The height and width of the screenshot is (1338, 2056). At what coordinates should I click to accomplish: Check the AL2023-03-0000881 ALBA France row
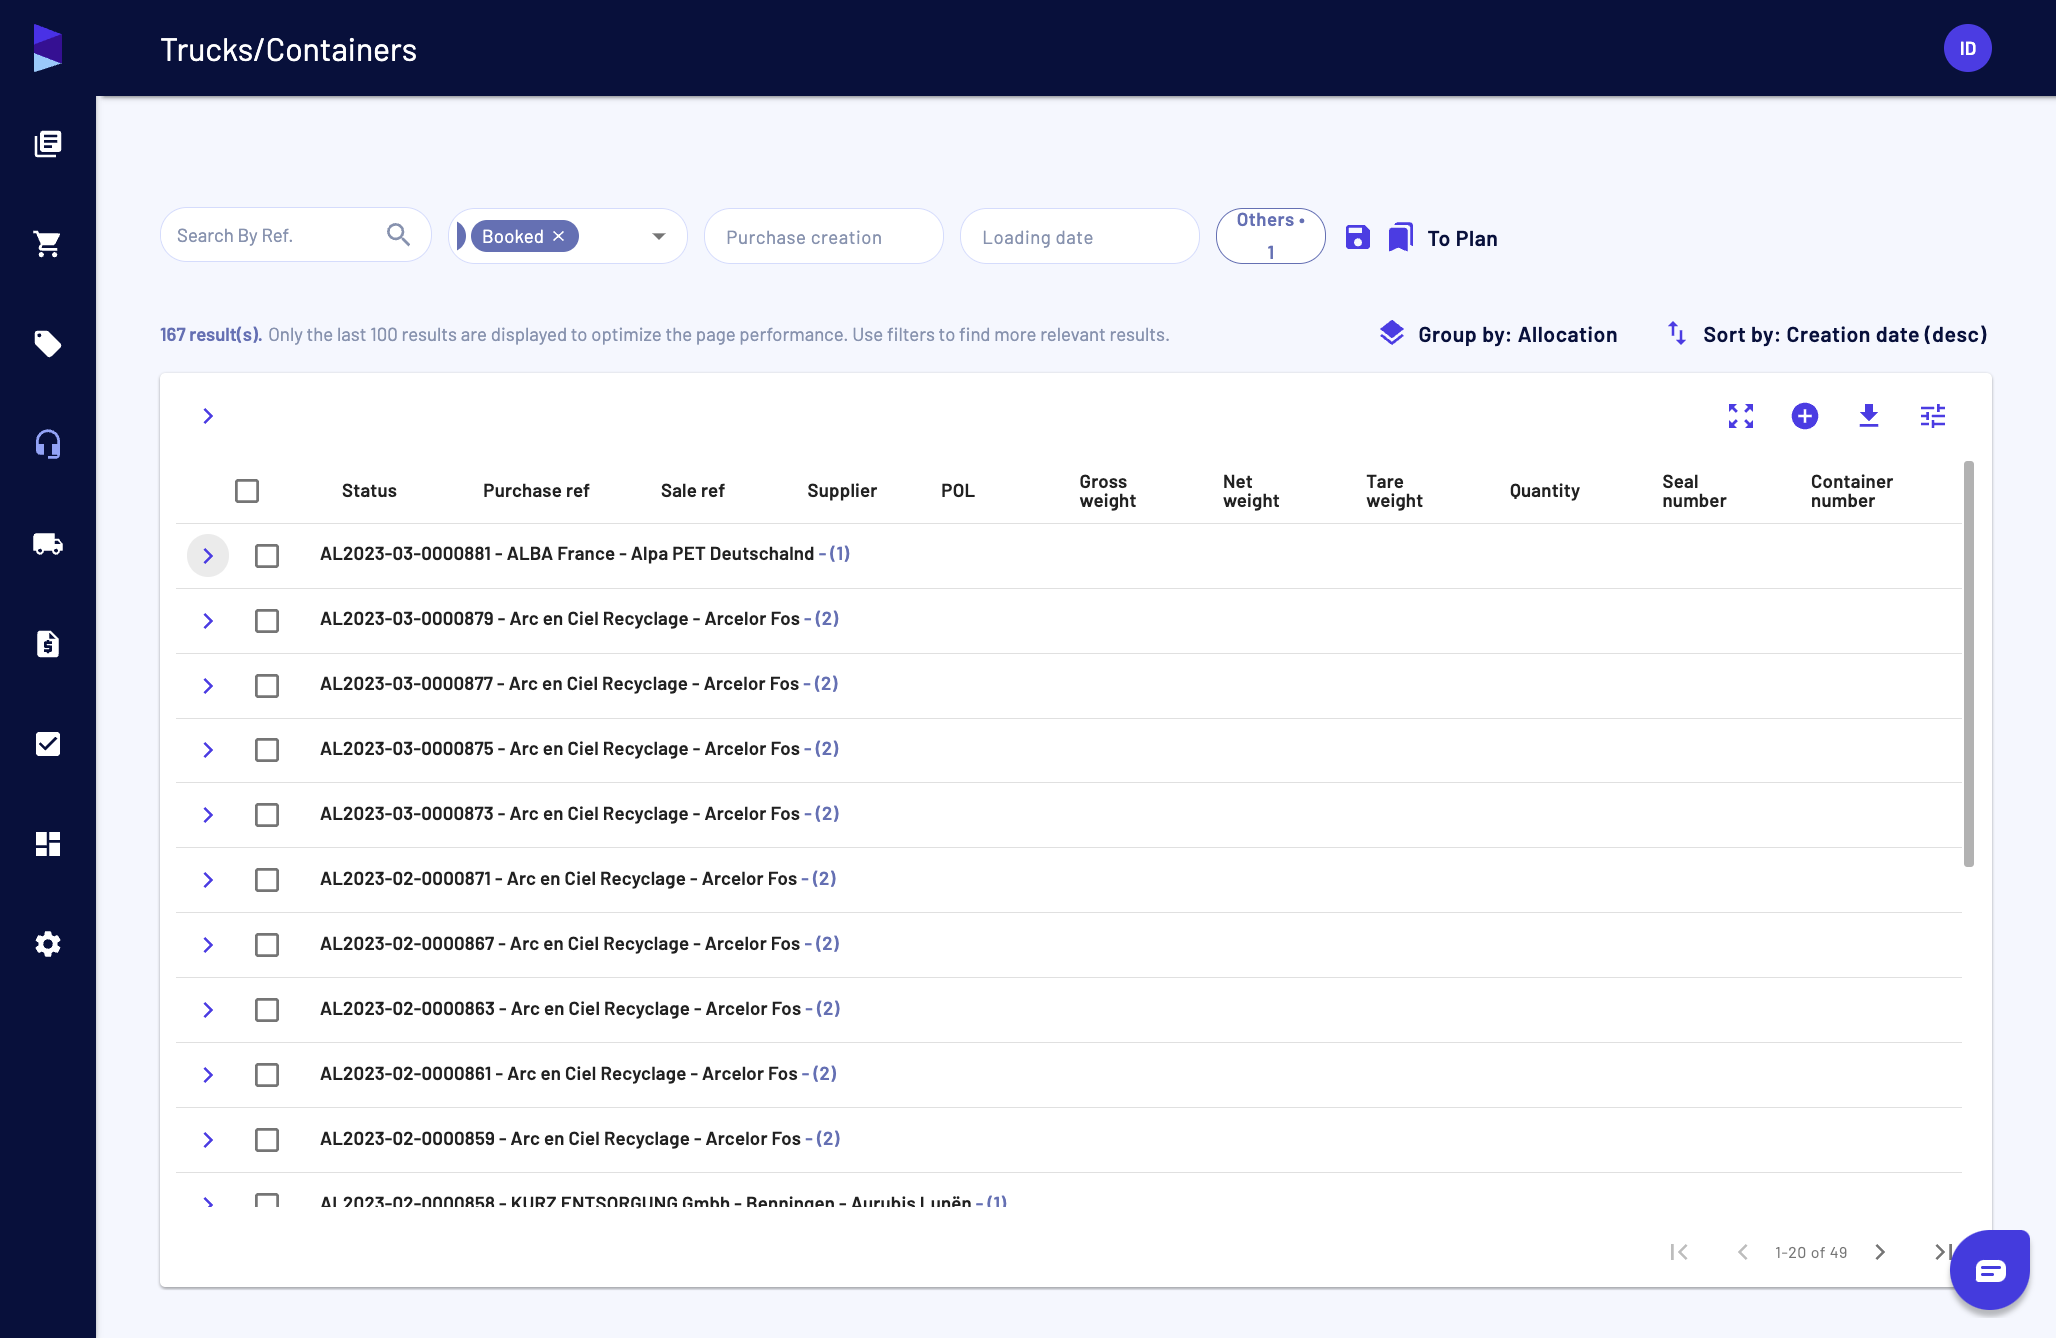(267, 556)
